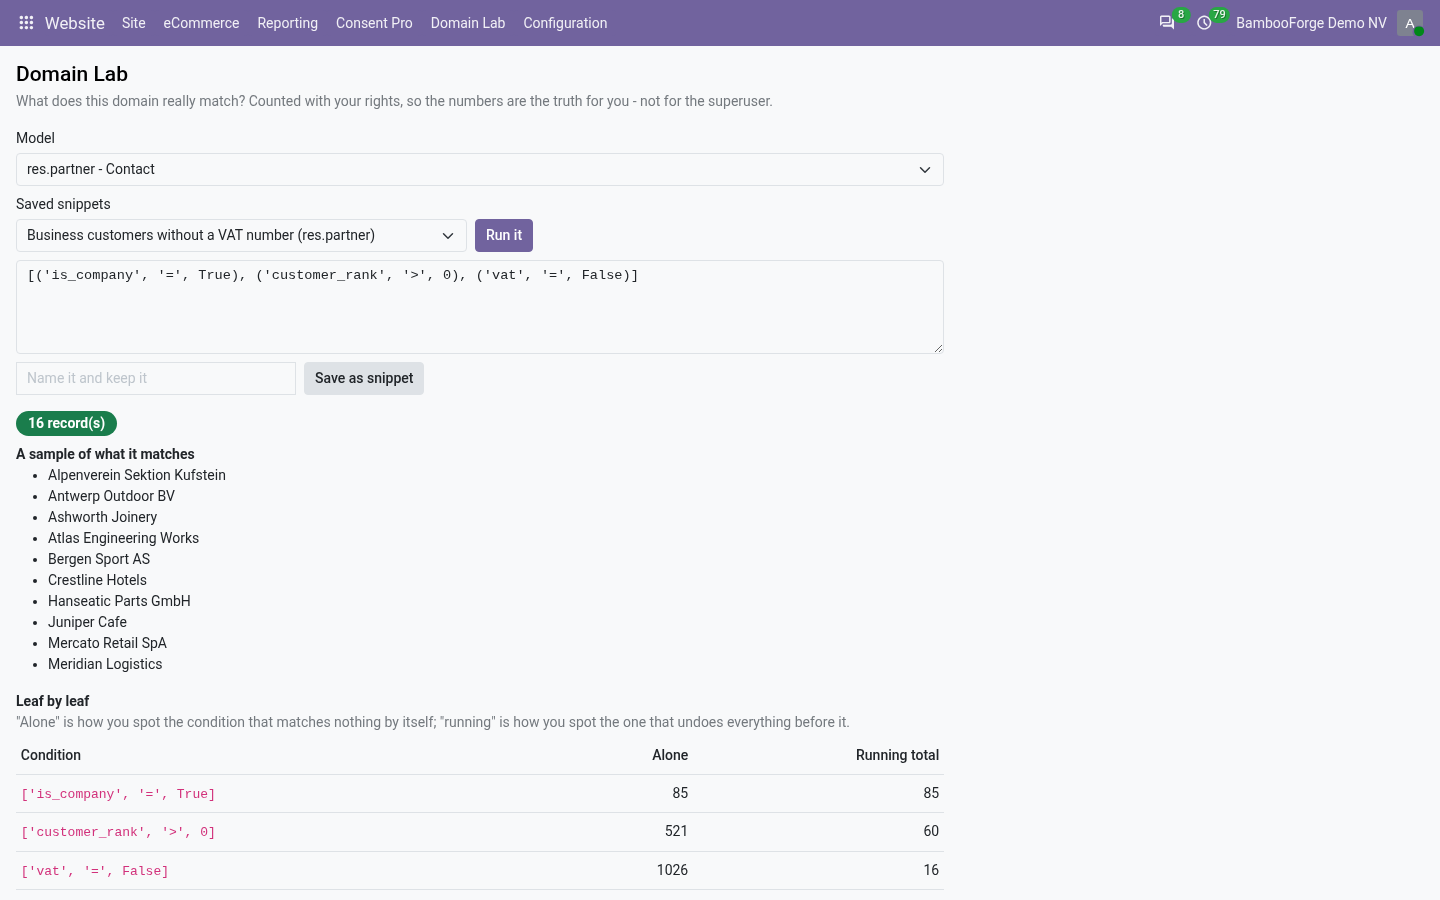Open the Model dropdown res.partner - Contact
This screenshot has width=1440, height=900.
(x=480, y=170)
